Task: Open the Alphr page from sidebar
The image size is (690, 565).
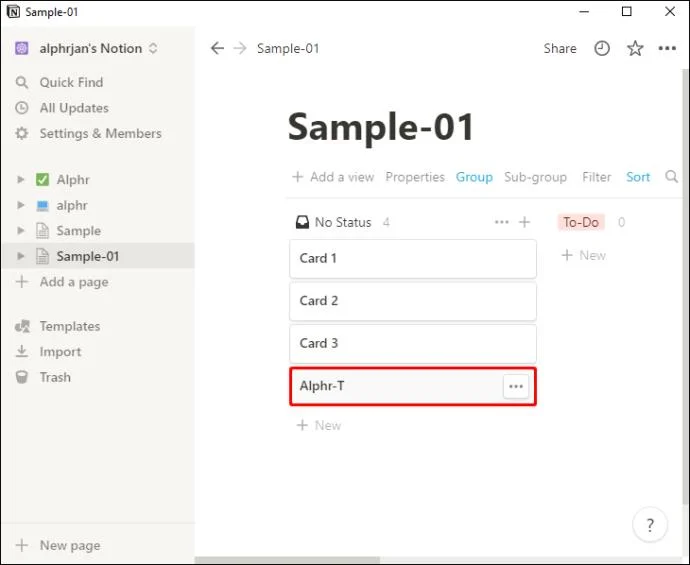Action: [73, 180]
